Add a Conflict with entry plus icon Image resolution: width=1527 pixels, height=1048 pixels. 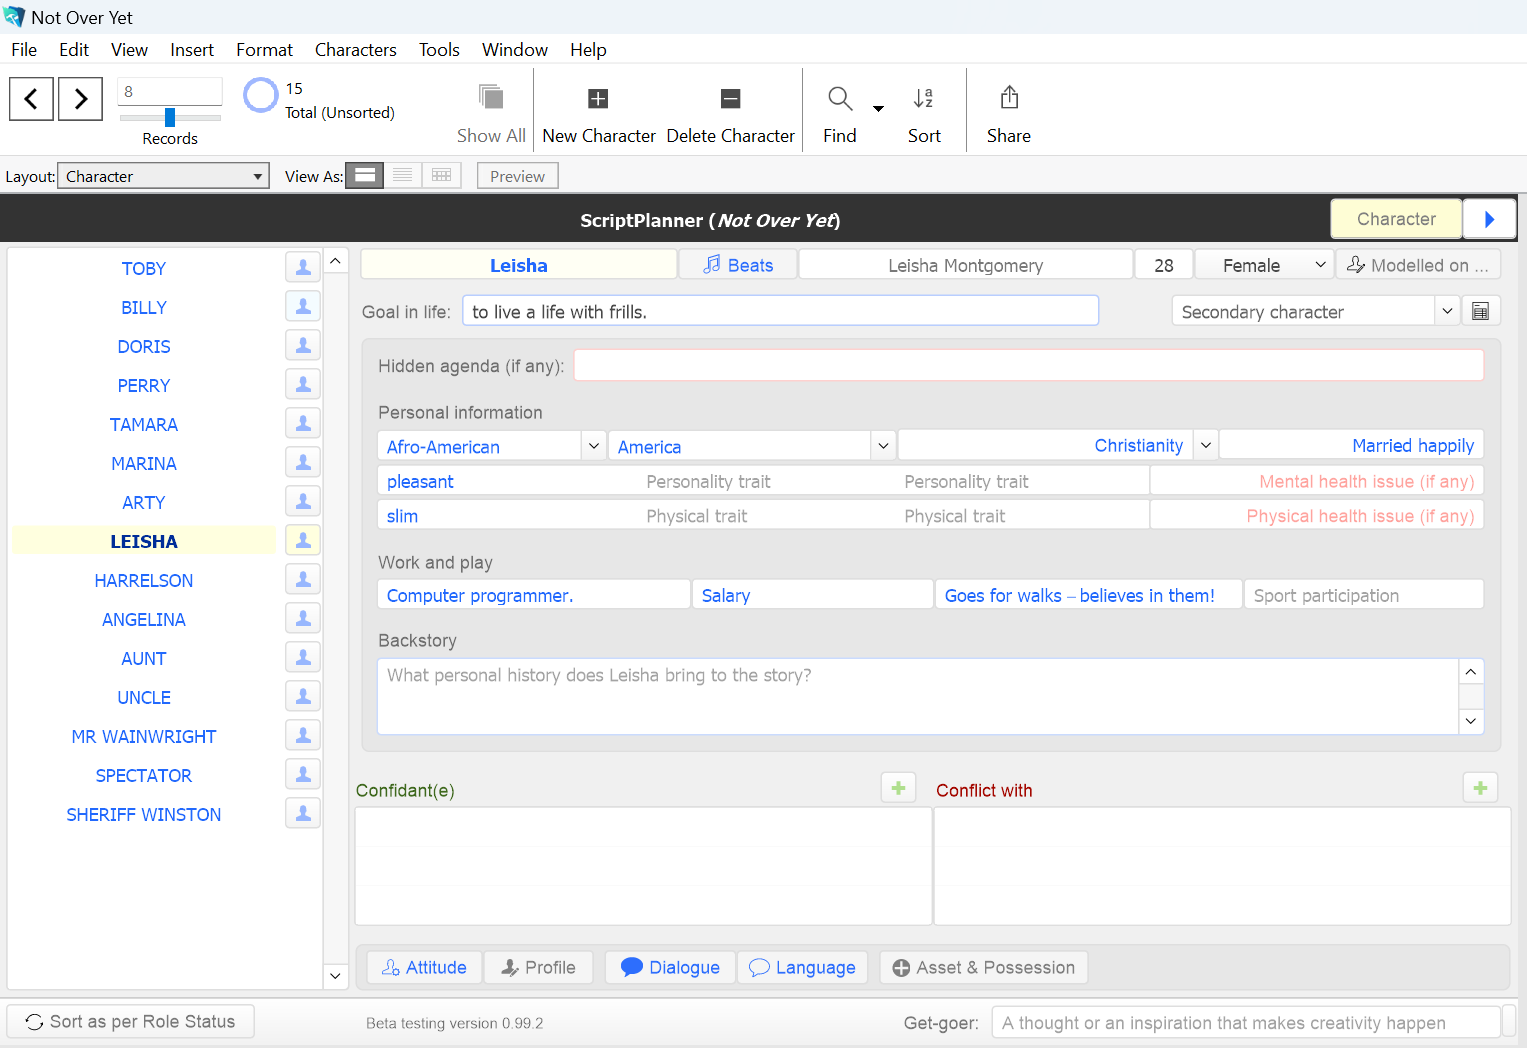(x=1480, y=788)
